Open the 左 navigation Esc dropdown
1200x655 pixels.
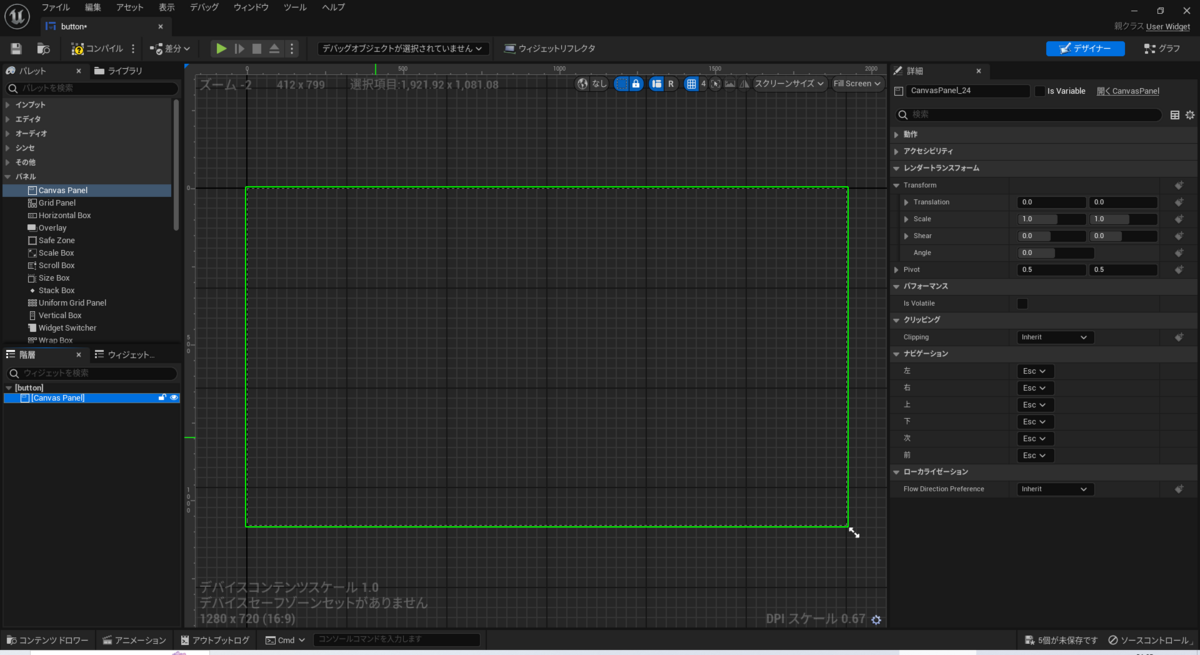point(1035,371)
